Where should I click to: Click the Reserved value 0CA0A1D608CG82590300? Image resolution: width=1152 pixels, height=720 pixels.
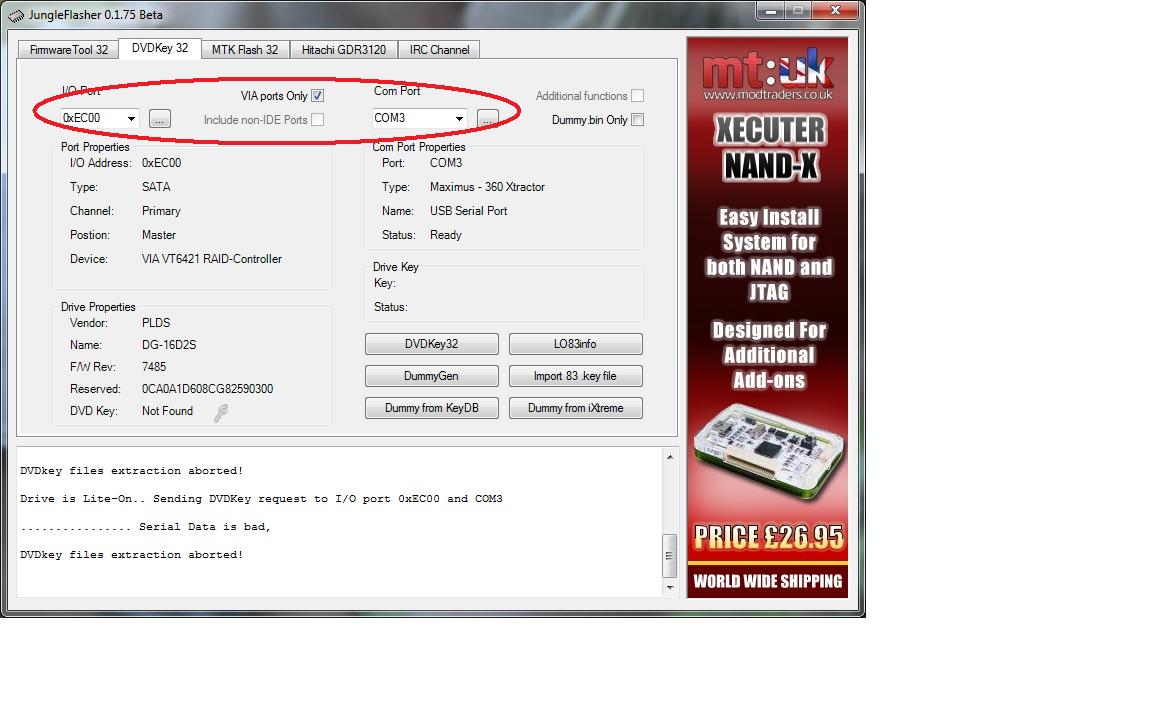click(207, 389)
